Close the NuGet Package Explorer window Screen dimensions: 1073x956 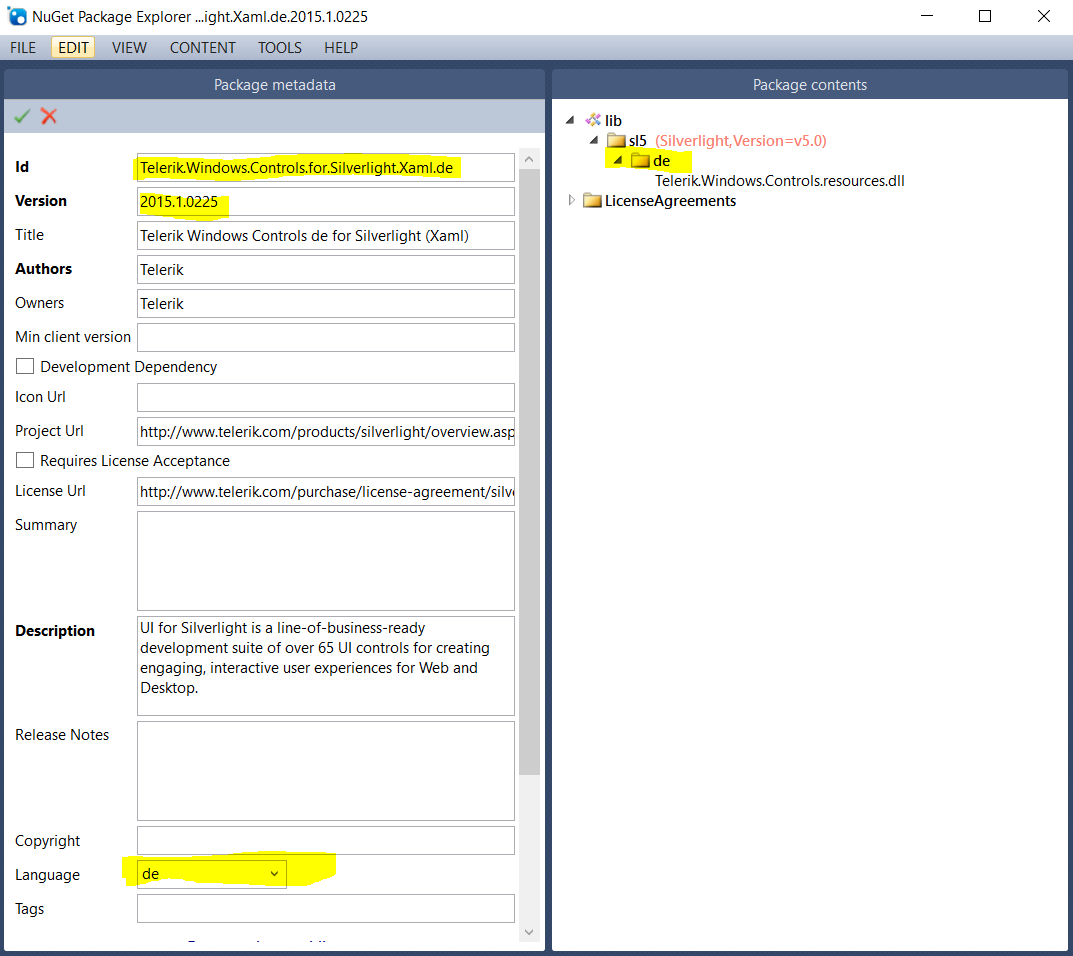click(x=1043, y=16)
